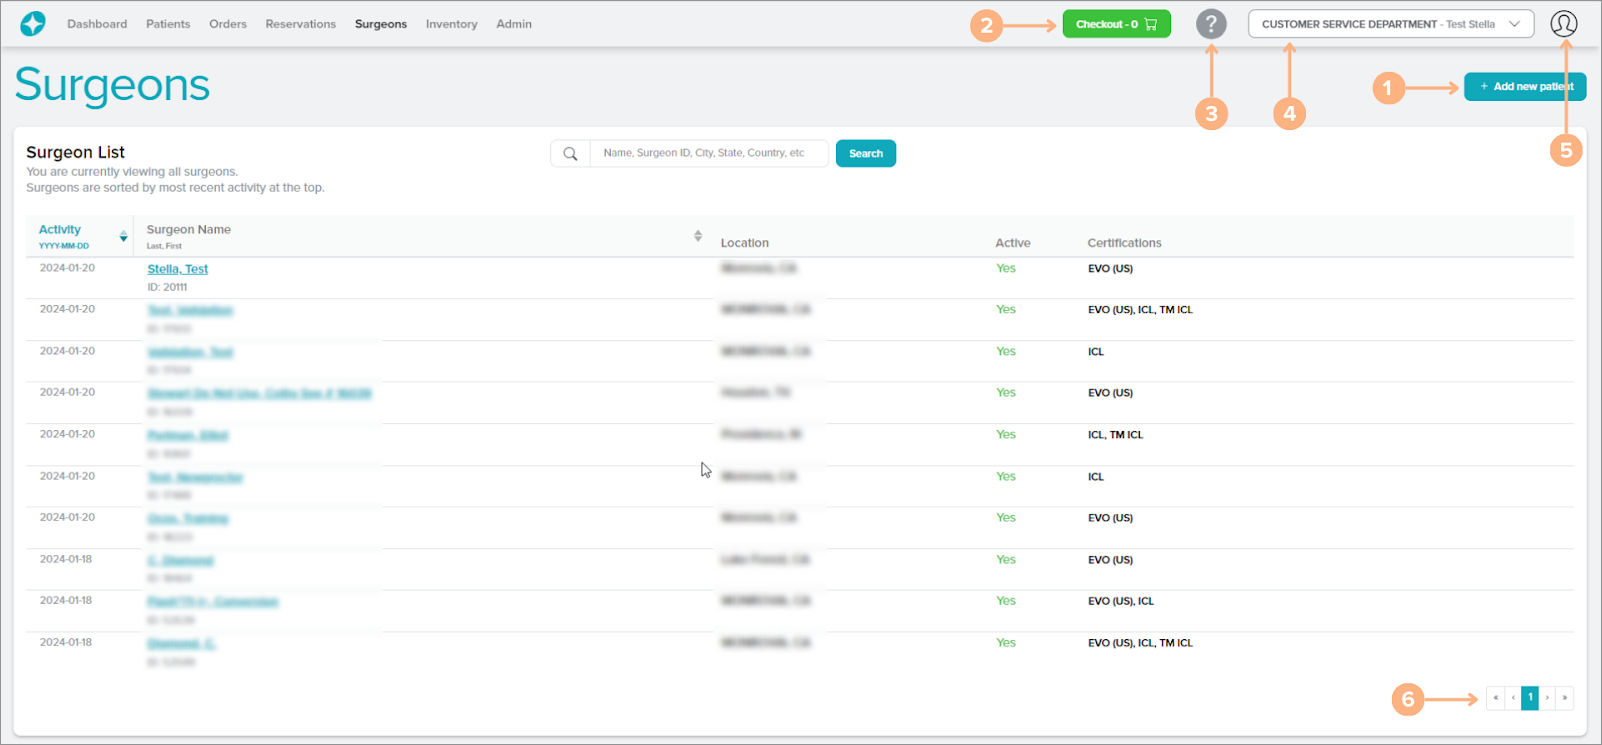The width and height of the screenshot is (1602, 745).
Task: Open the help question mark icon
Action: (x=1211, y=24)
